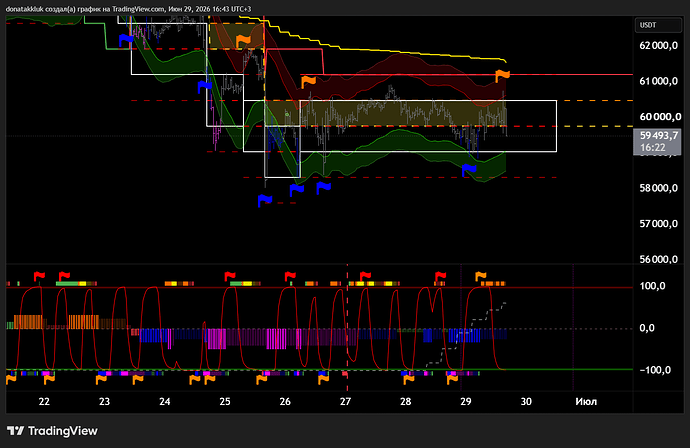Click the orange flag at top of oscillator above date 29
690x448 pixels.
click(481, 277)
